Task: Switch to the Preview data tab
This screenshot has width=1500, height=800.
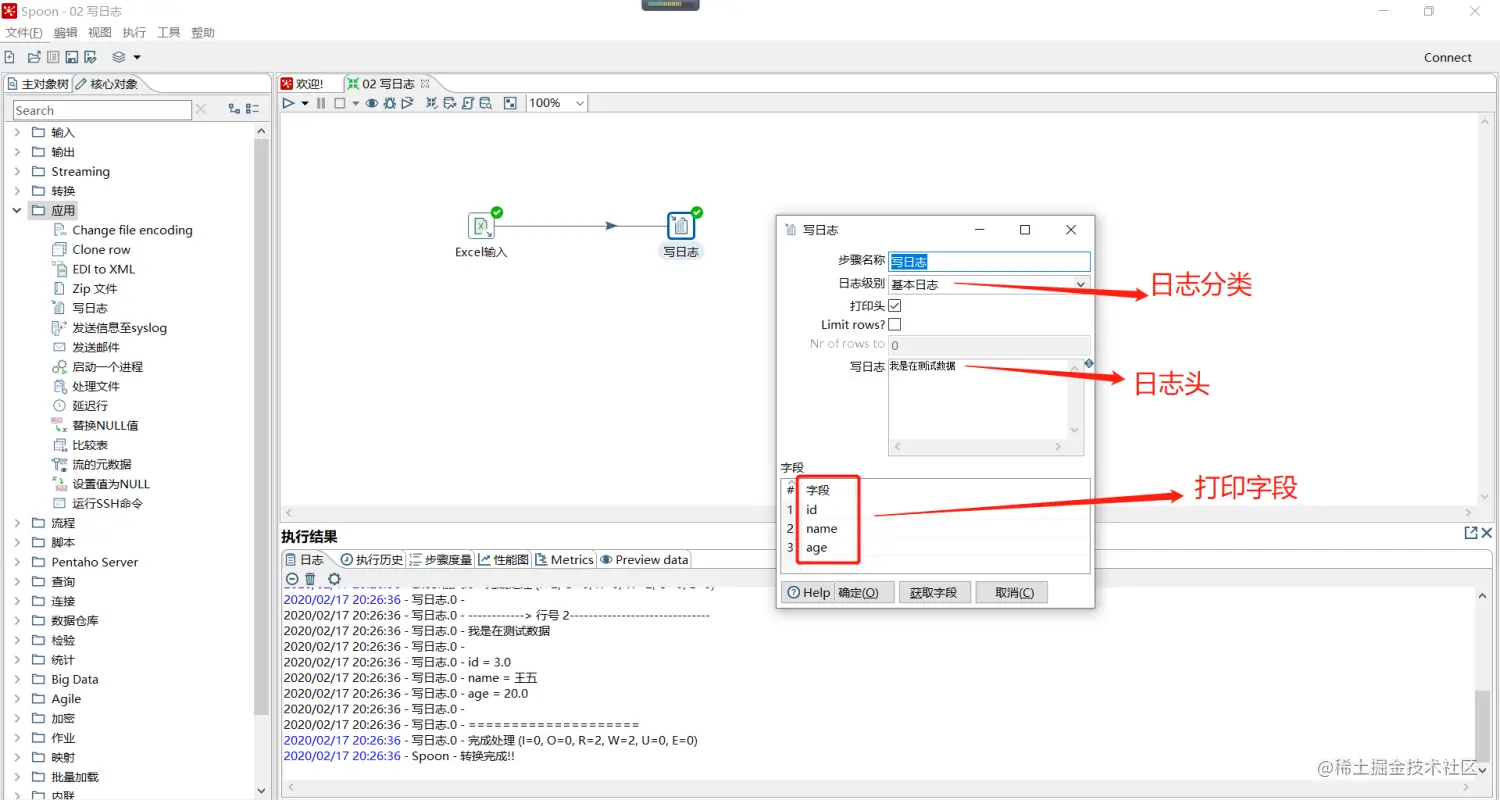Action: (x=644, y=560)
